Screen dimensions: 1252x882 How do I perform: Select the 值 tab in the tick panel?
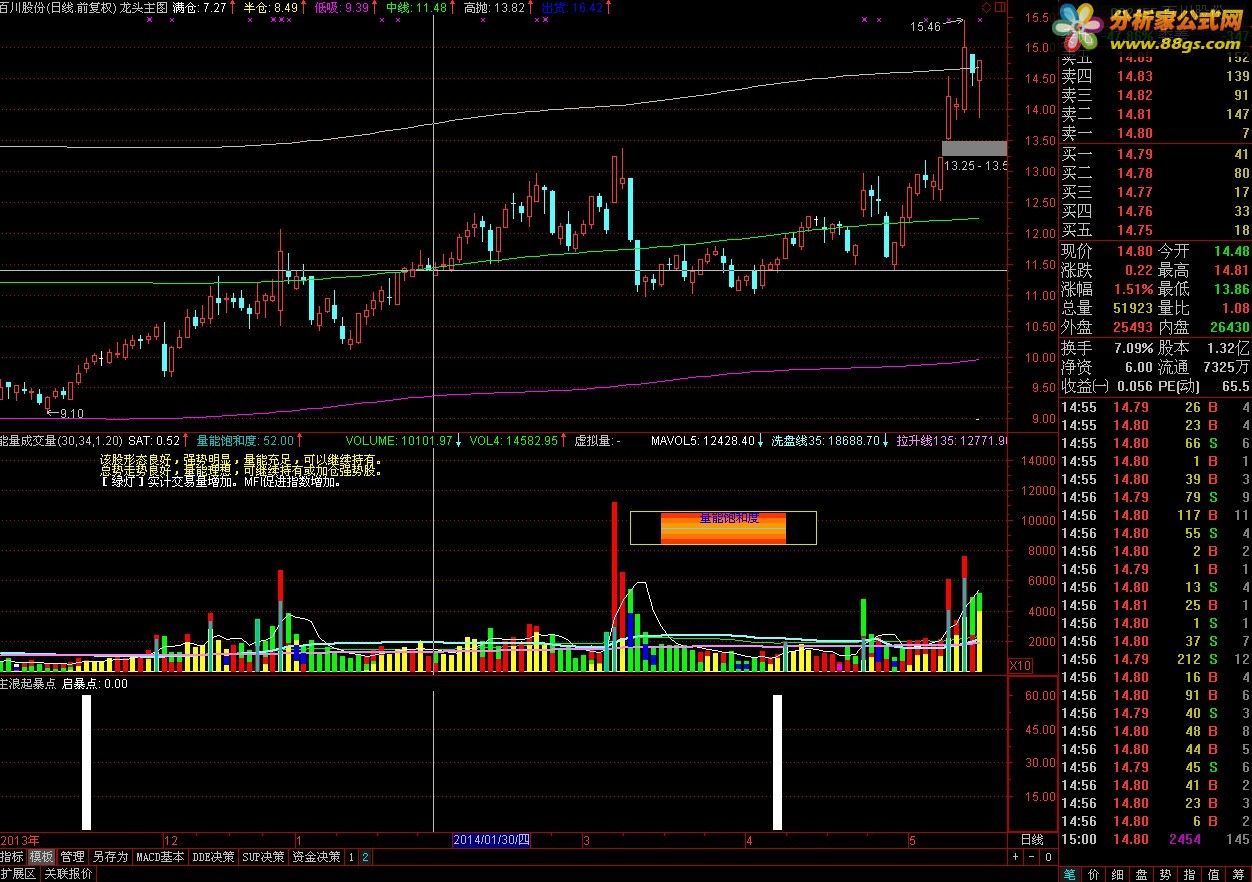pos(1215,874)
